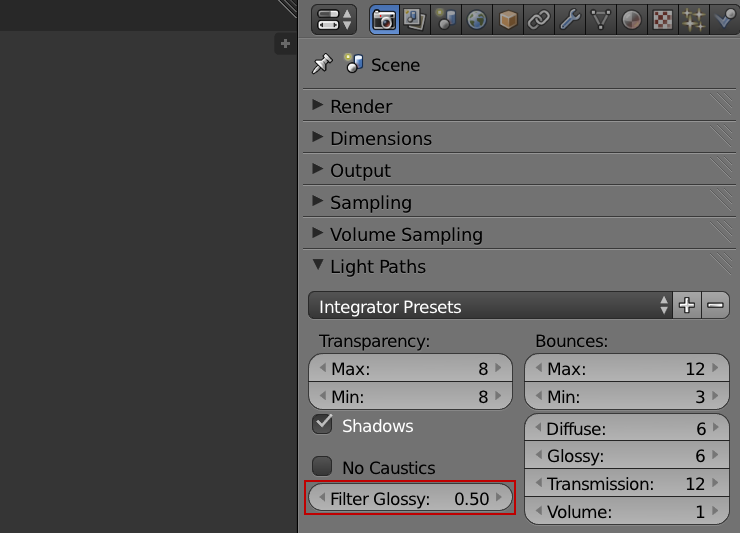Click the Transparency Max value field
The image size is (740, 533).
tap(410, 368)
